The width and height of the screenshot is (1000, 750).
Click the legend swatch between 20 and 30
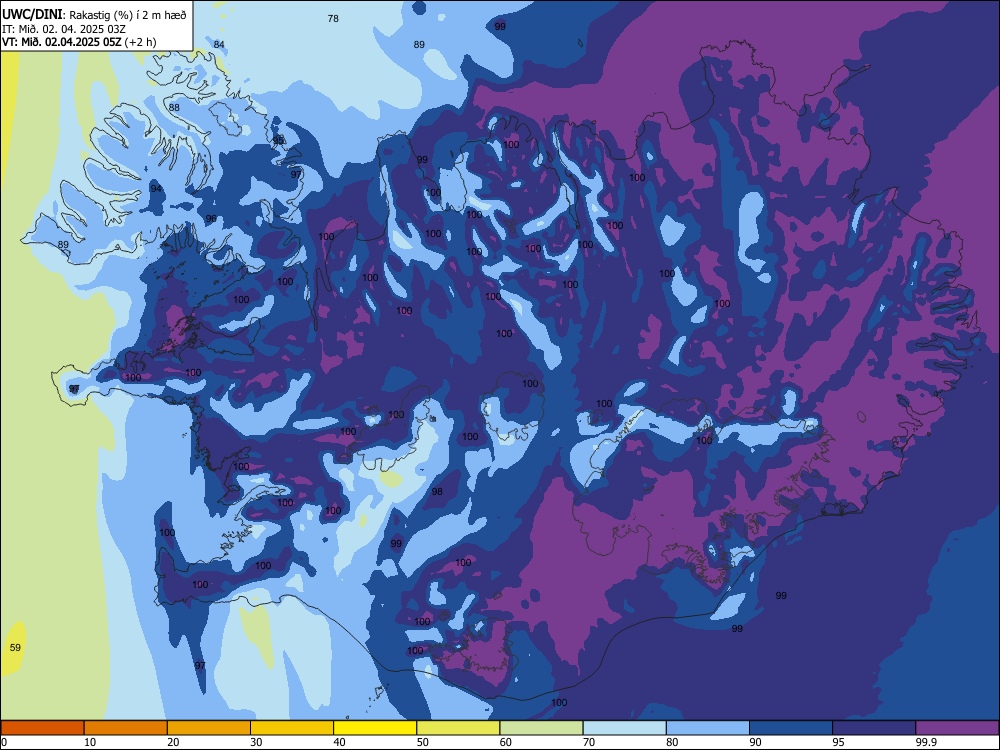tap(209, 728)
